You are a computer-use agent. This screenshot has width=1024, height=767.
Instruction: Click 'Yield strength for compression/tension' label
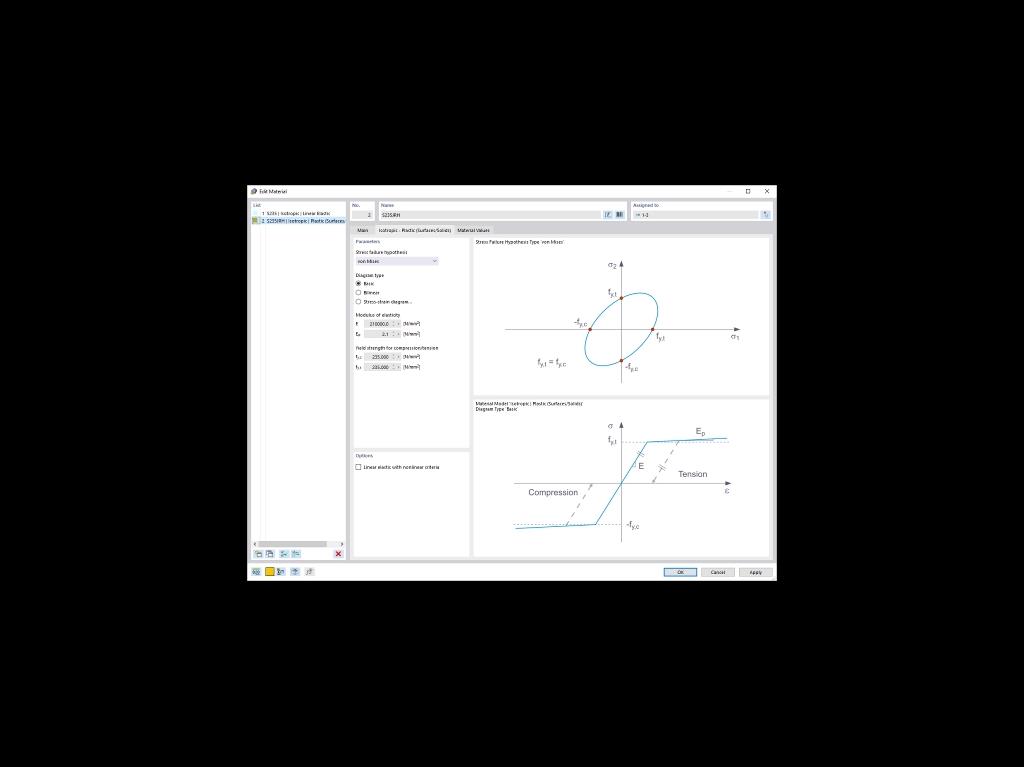(x=396, y=348)
